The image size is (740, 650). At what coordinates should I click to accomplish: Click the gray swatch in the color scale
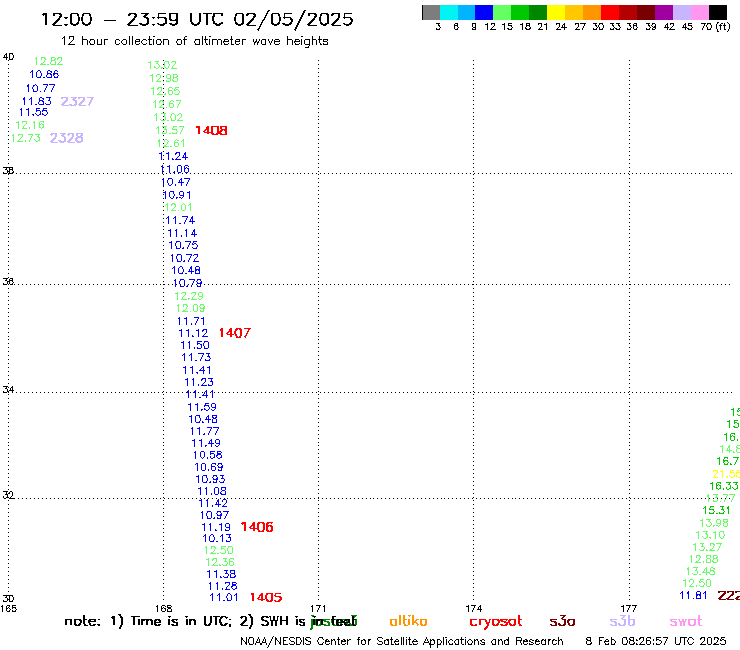tap(431, 12)
